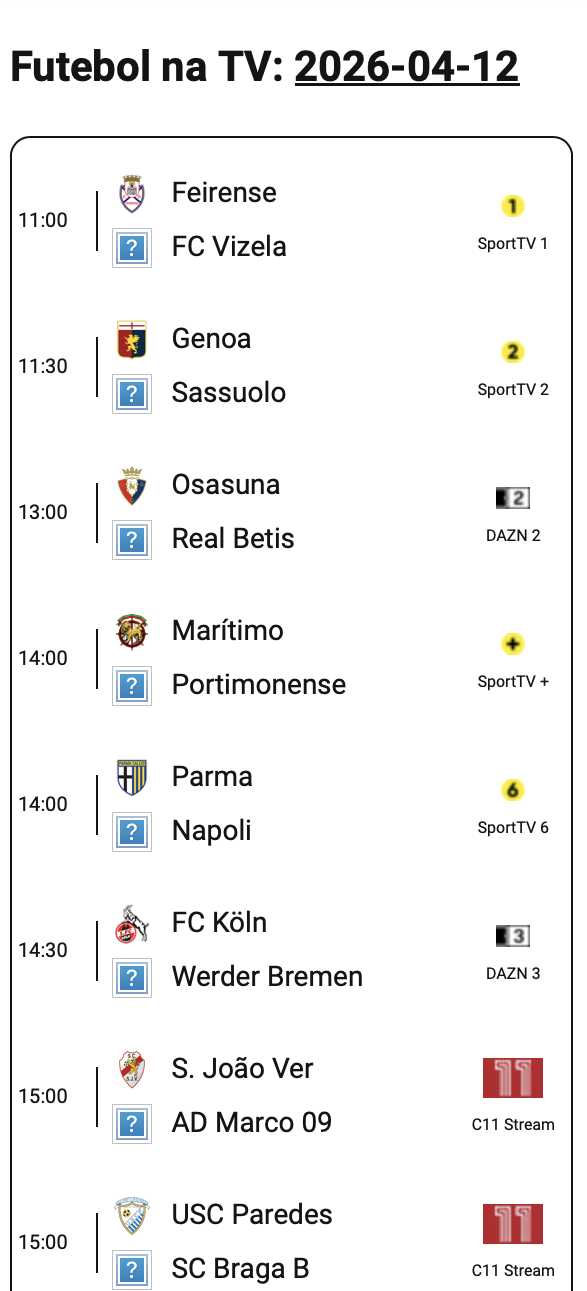The height and width of the screenshot is (1291, 587).
Task: Click the S. João Ver crest
Action: [132, 1069]
